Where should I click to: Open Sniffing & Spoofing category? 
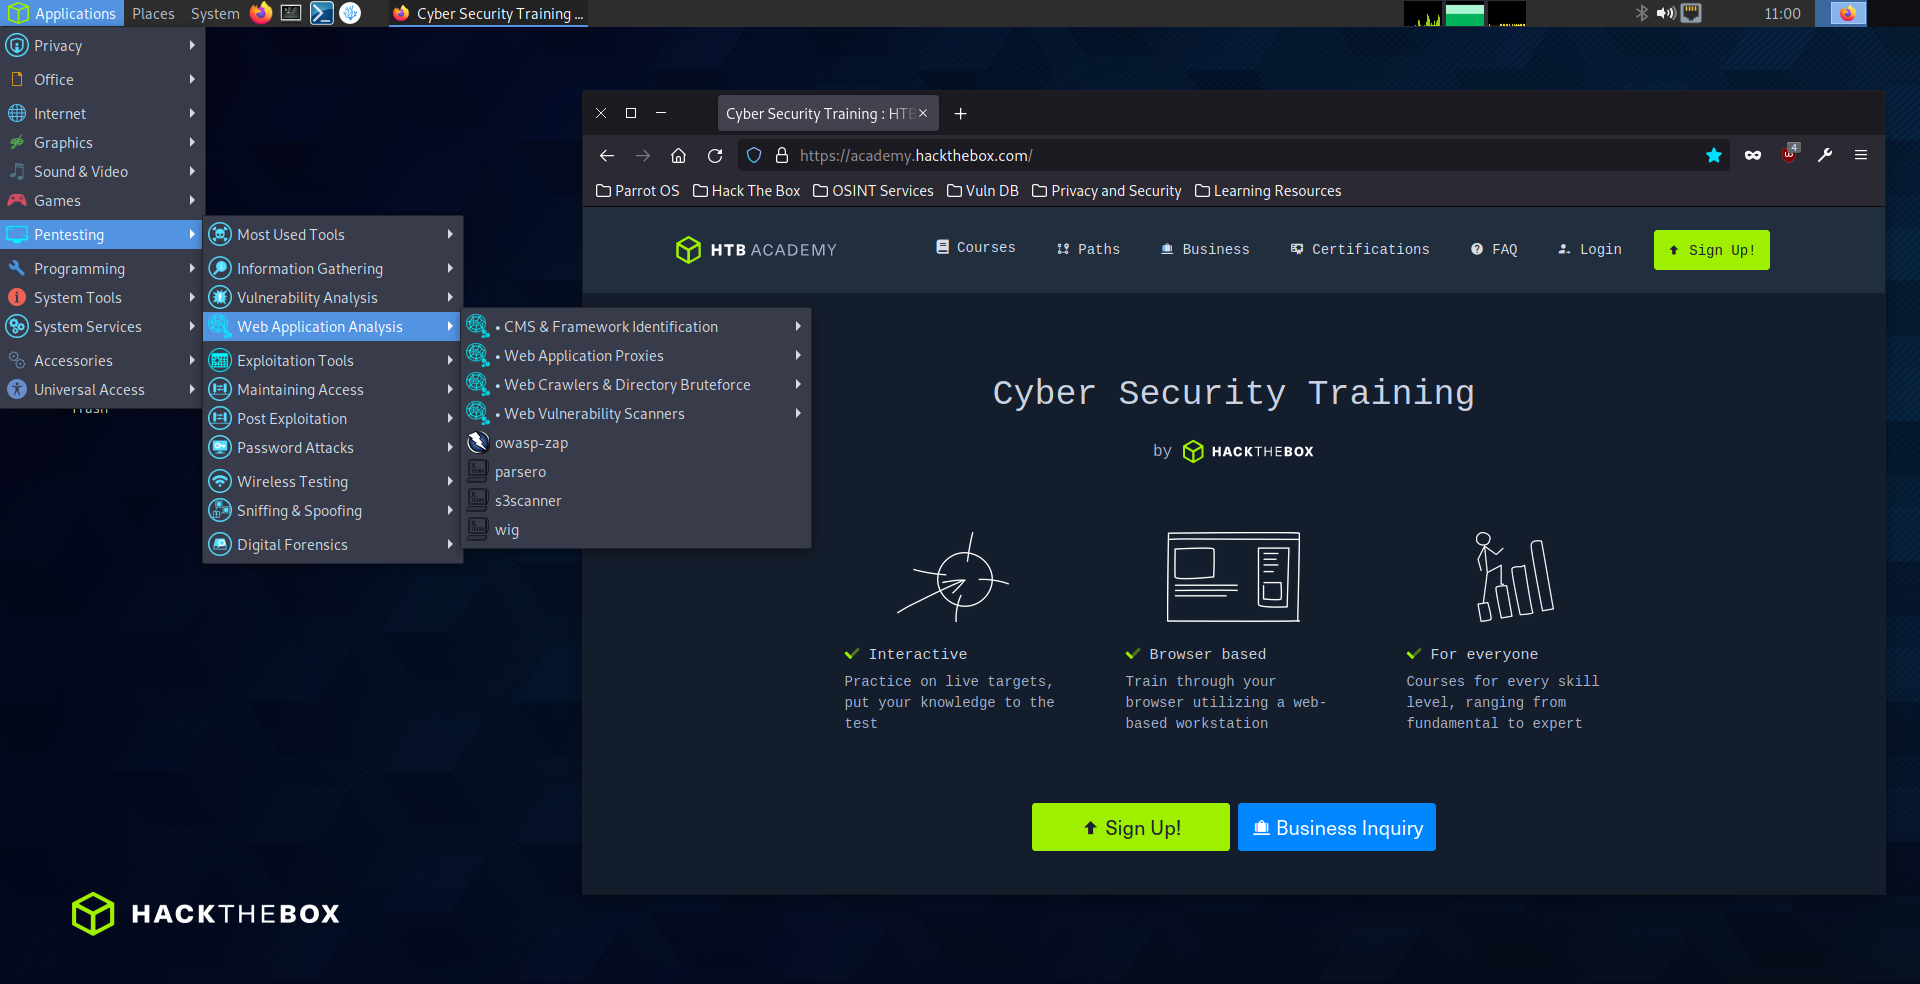[x=332, y=511]
